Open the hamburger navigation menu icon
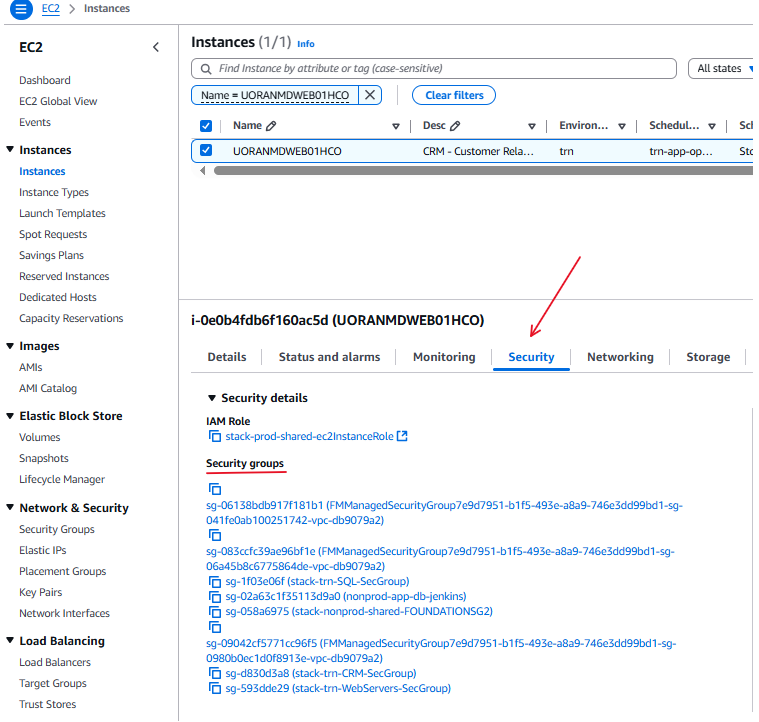The image size is (759, 722). click(x=21, y=9)
